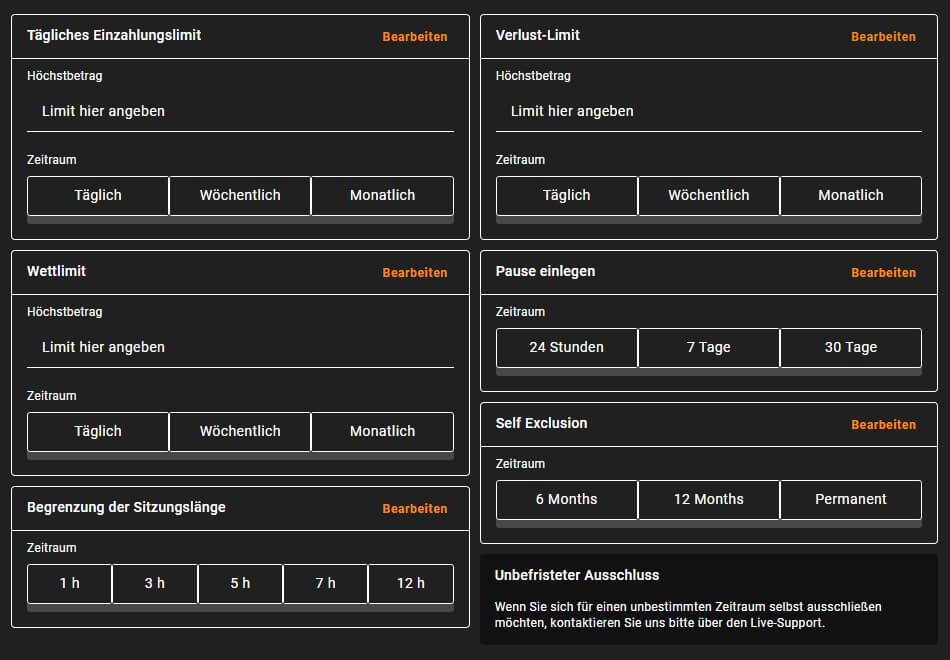Click Bearbeiten for Begrenzung der Sitzungslänge
The width and height of the screenshot is (950, 660).
tap(415, 508)
